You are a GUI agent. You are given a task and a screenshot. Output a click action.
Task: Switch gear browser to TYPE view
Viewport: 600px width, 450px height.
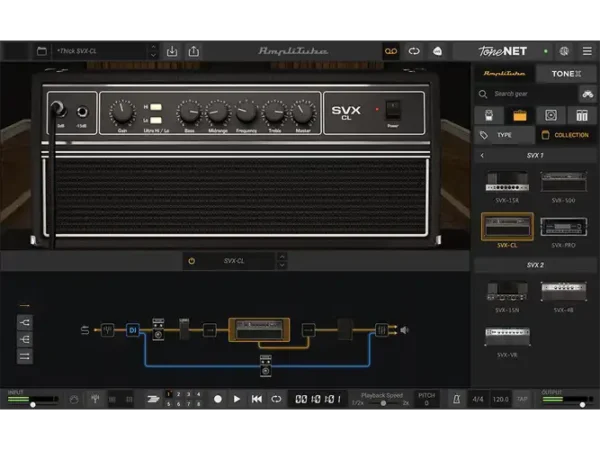(504, 135)
